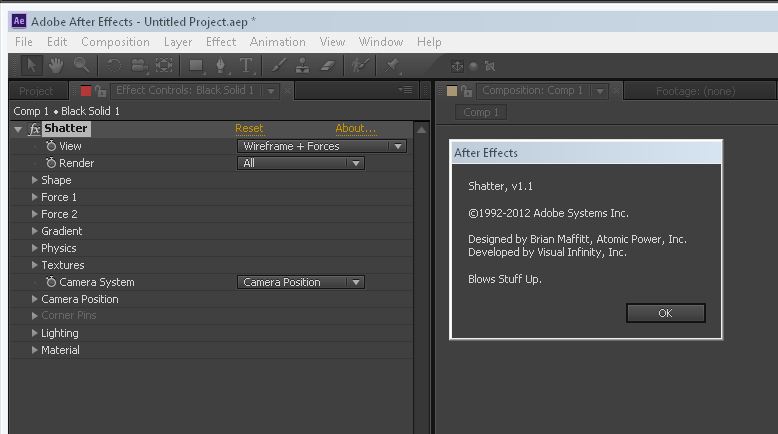Screen dimensions: 778x434
Task: Select the Pan Behind anchor tool
Action: click(x=164, y=65)
